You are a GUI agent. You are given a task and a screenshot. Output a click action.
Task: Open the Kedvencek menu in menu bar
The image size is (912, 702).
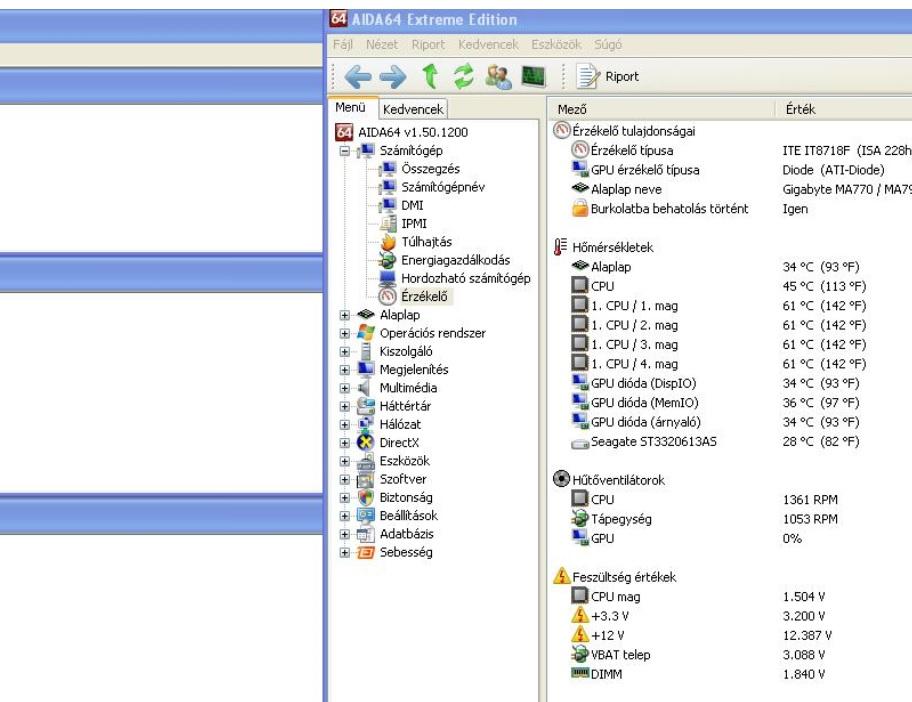coord(487,44)
